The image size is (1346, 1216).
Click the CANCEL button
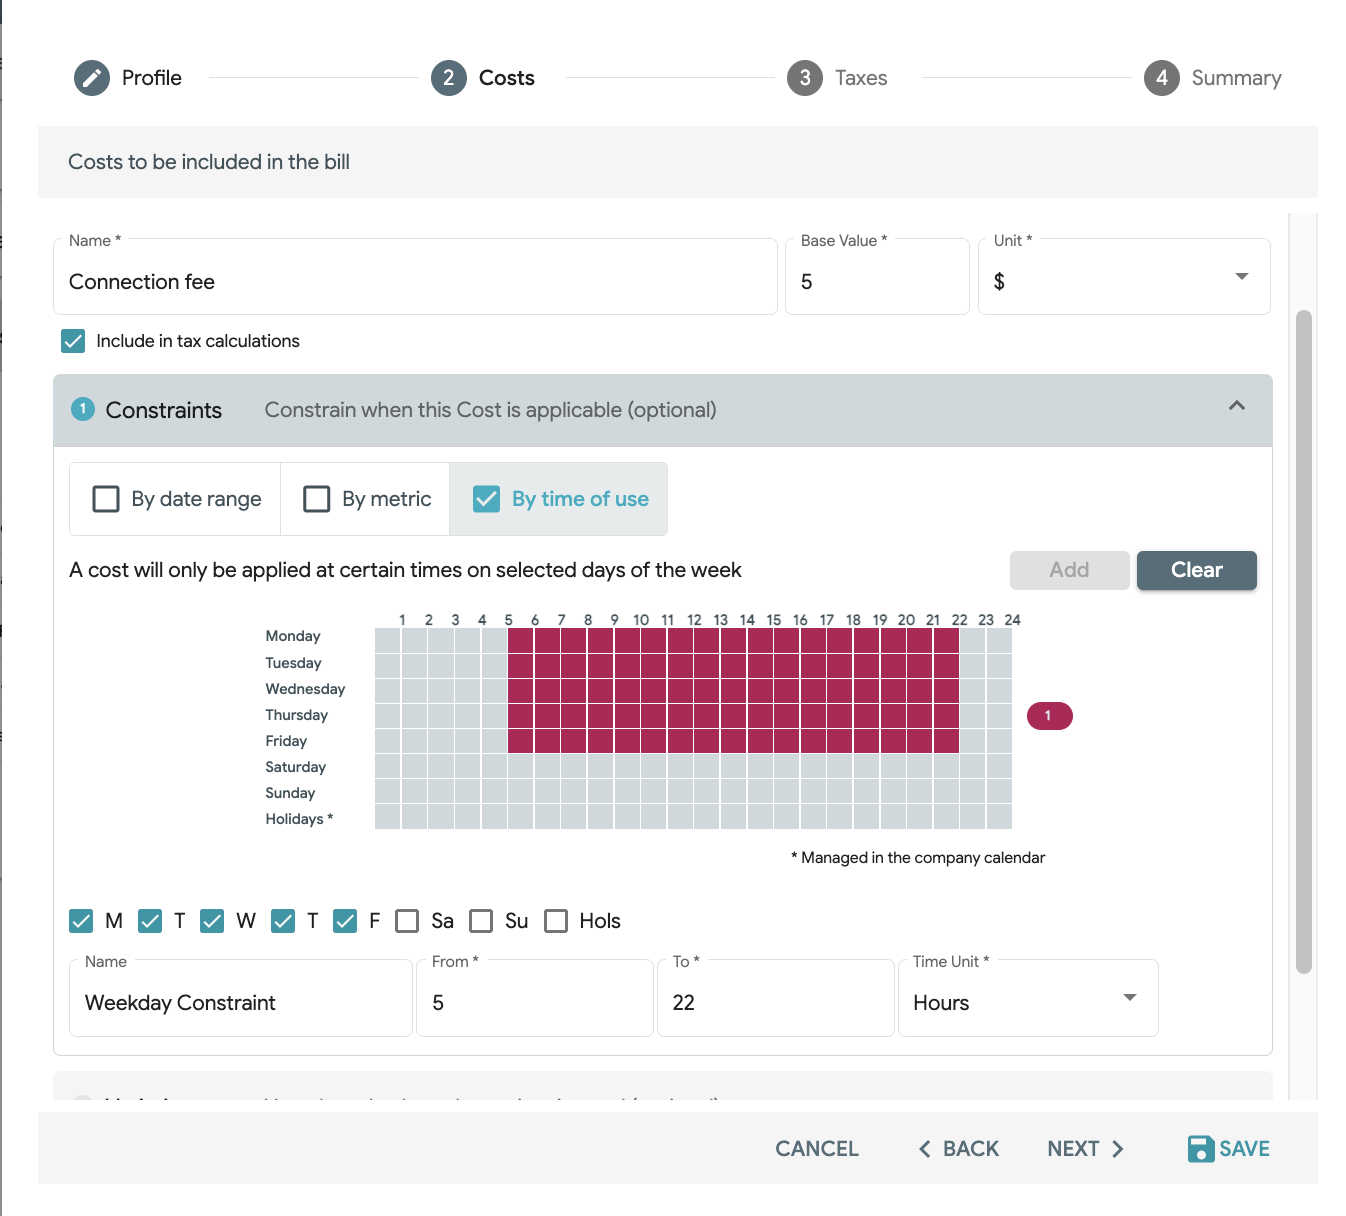click(817, 1149)
